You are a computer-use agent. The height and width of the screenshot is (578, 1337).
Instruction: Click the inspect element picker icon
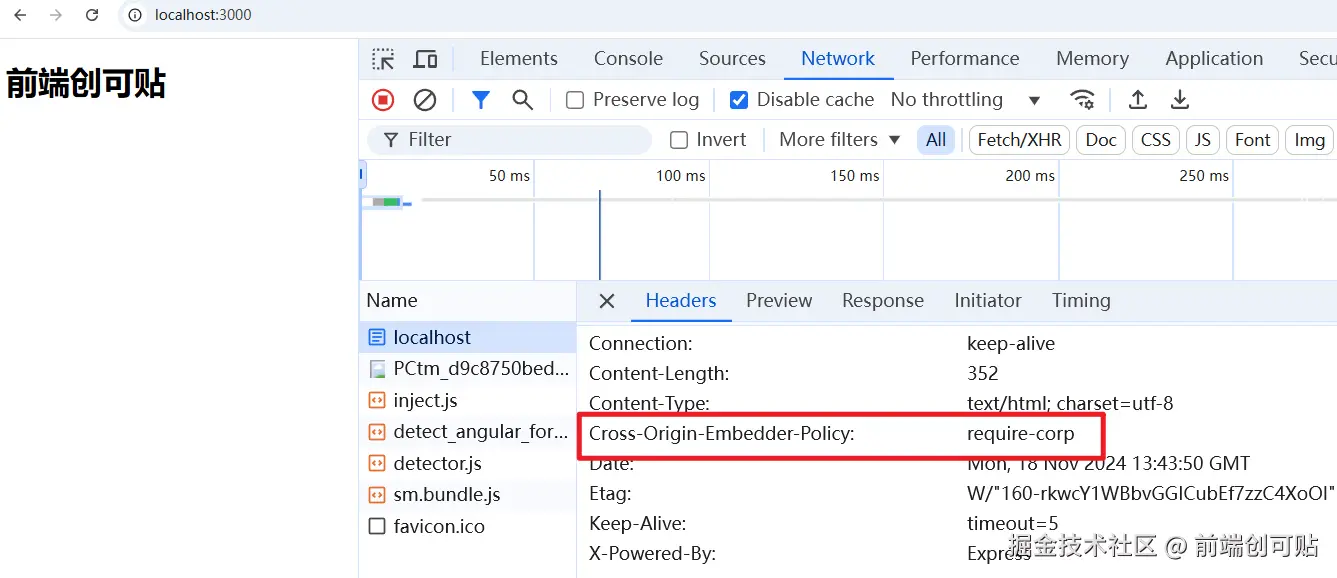click(x=383, y=59)
